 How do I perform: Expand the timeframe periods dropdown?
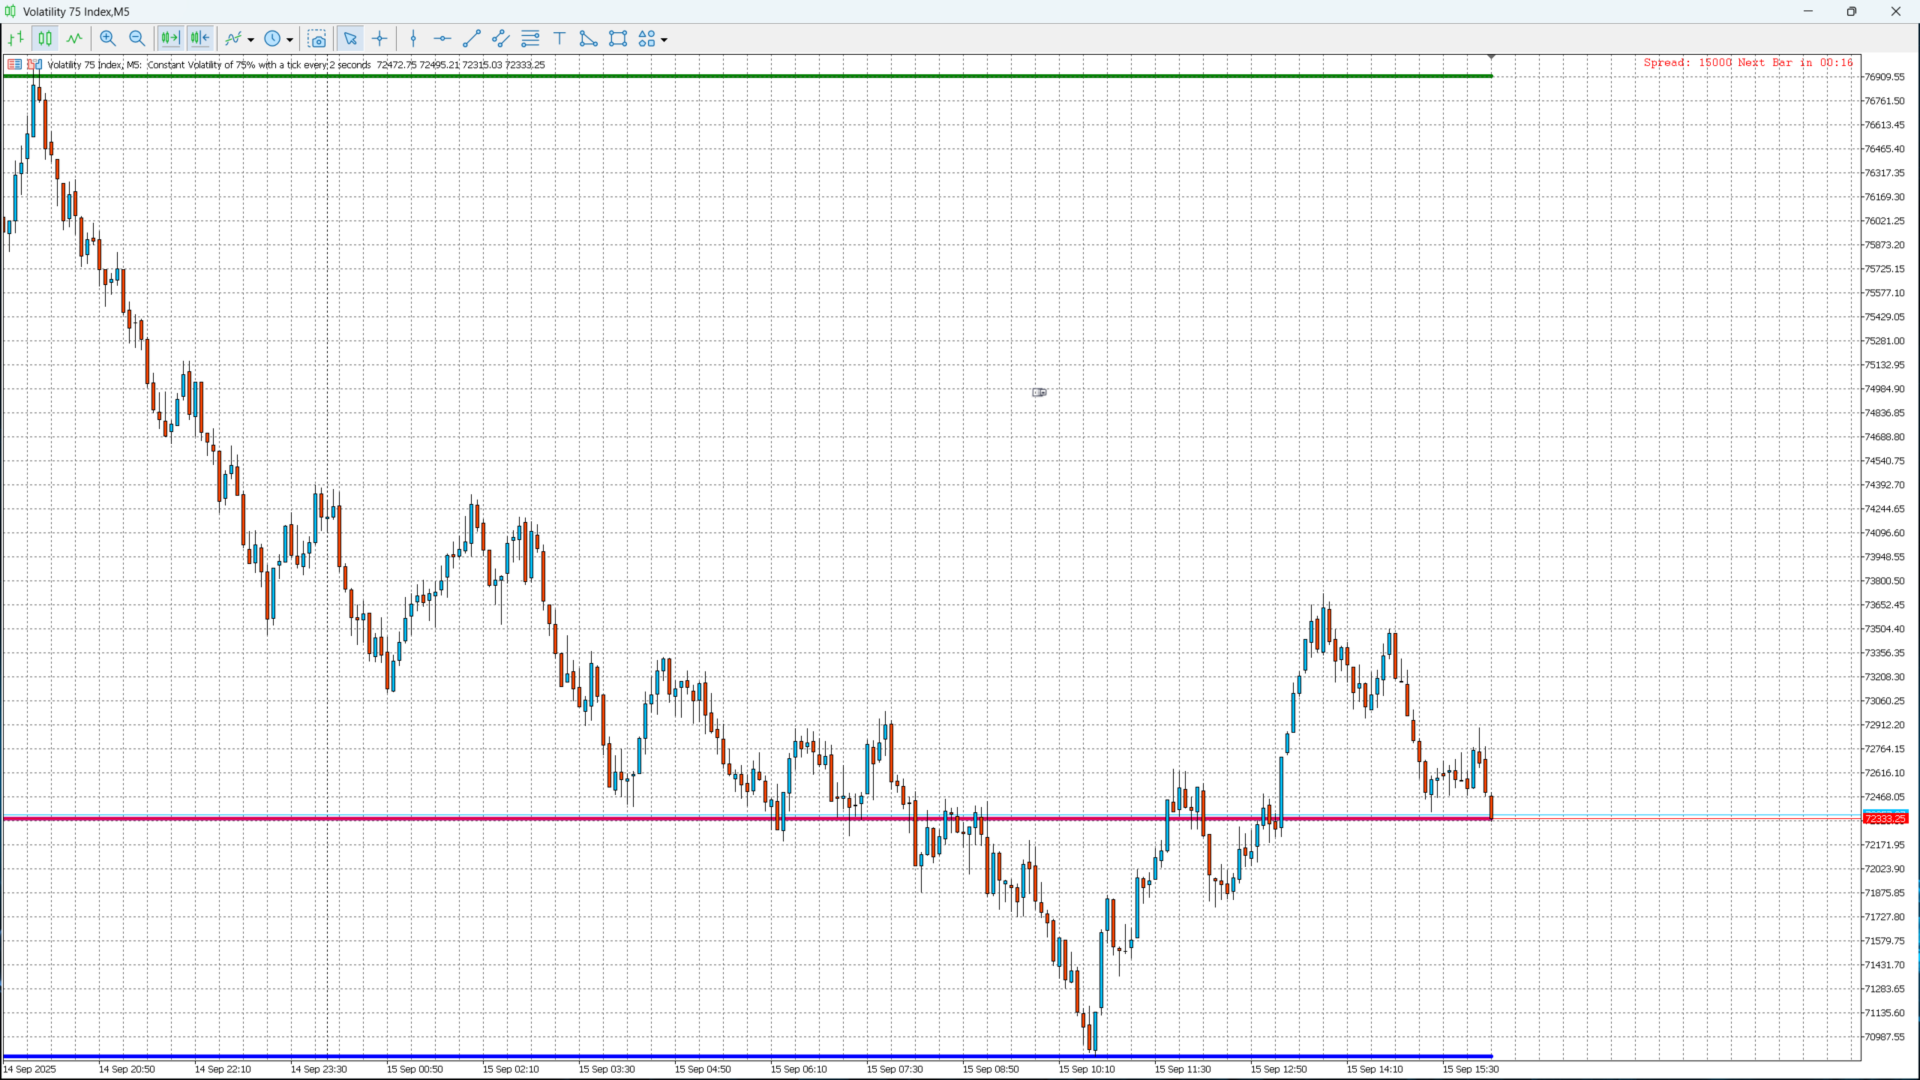coord(290,40)
